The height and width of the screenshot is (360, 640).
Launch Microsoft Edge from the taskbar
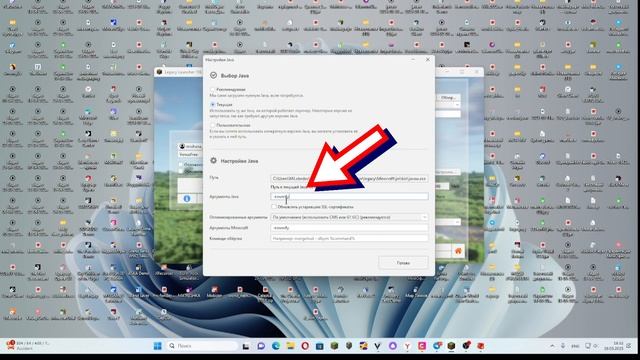coord(276,346)
